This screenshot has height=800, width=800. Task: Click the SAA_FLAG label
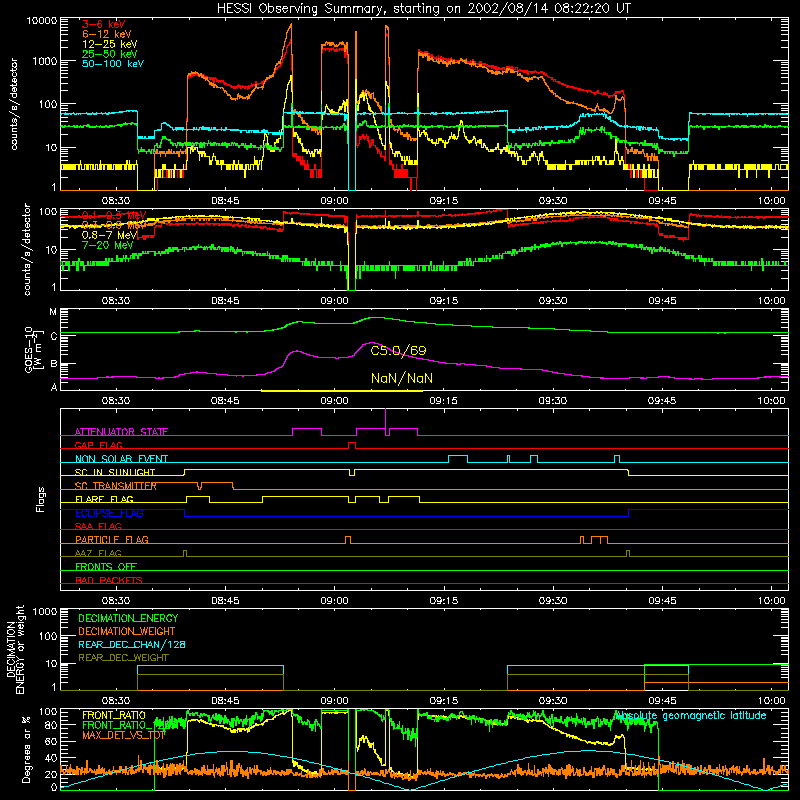[x=98, y=526]
